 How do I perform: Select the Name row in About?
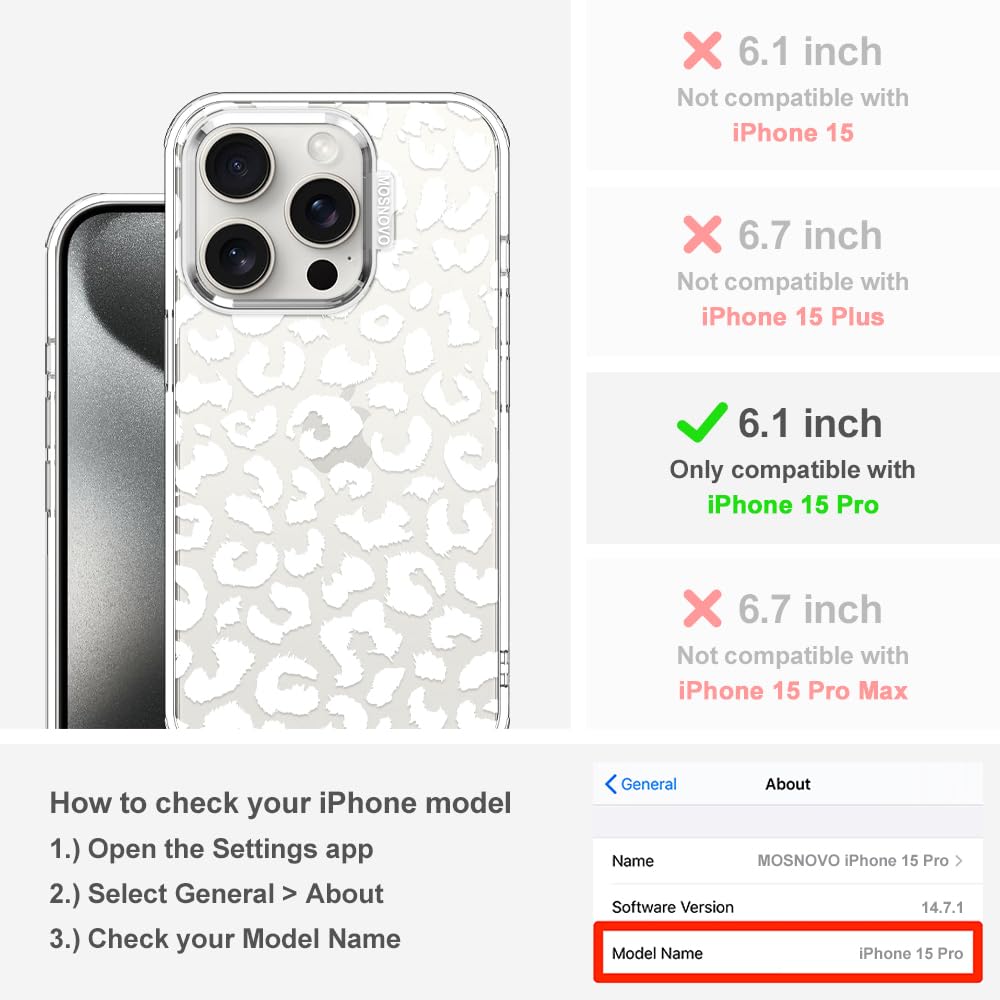[788, 860]
